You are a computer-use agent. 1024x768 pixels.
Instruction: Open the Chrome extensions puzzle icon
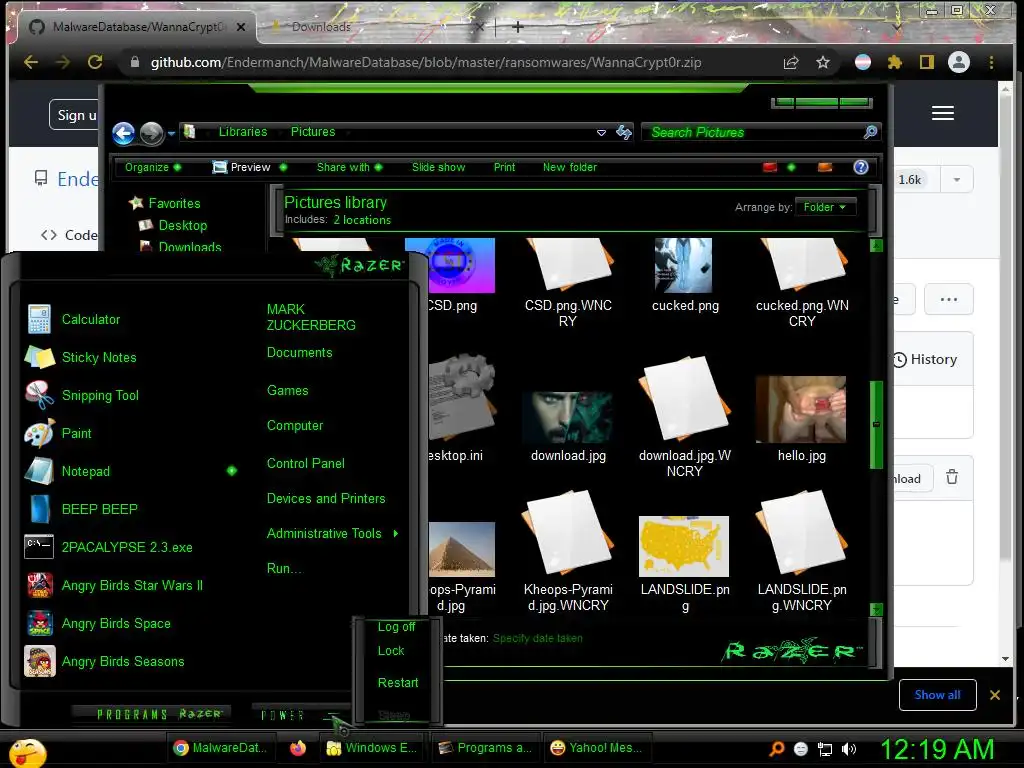coord(894,62)
